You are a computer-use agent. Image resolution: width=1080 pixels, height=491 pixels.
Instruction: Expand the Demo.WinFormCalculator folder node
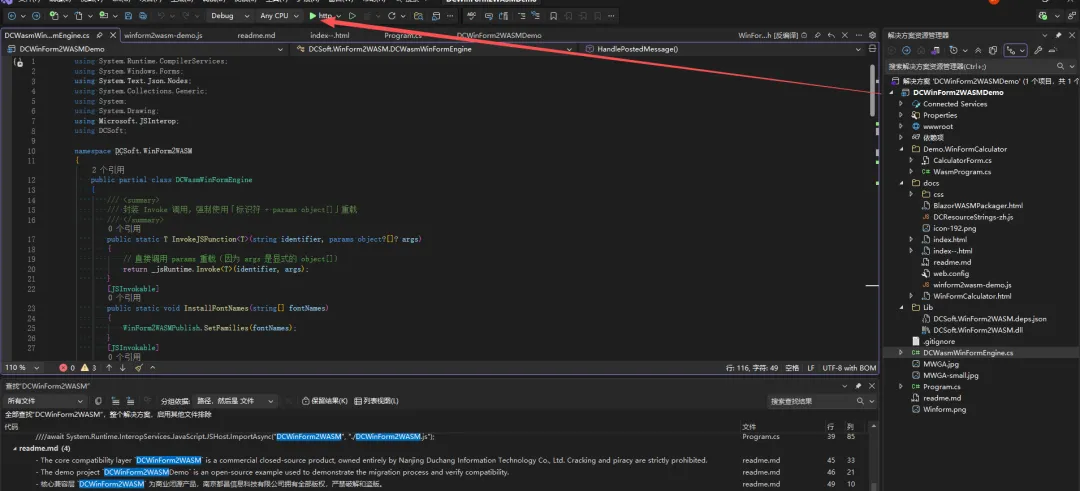(900, 149)
